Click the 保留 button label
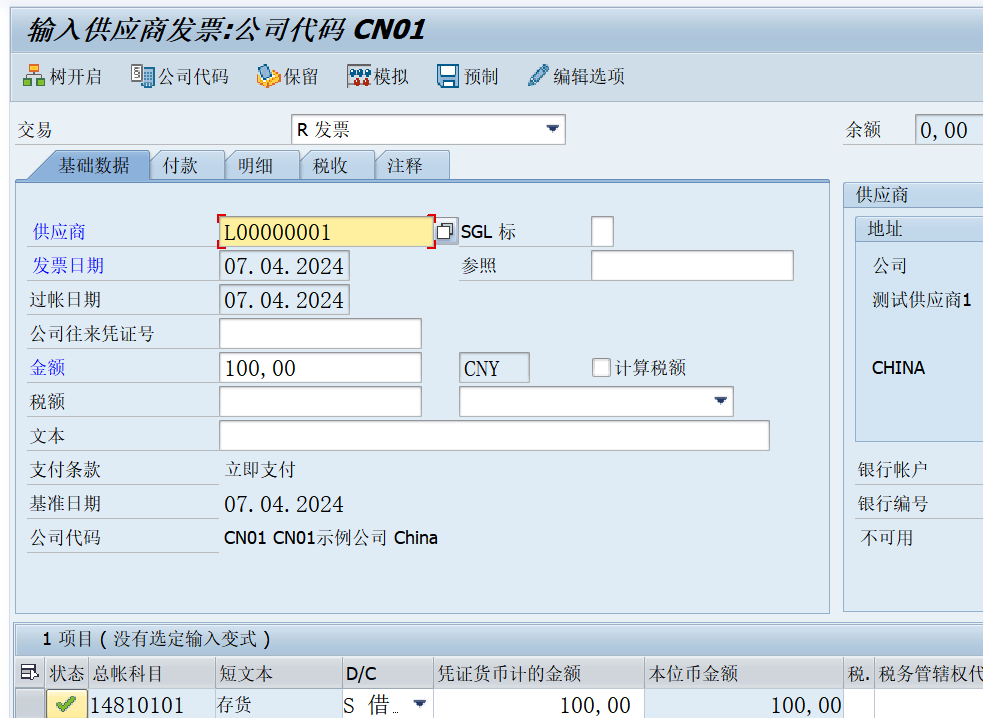 pyautogui.click(x=301, y=77)
